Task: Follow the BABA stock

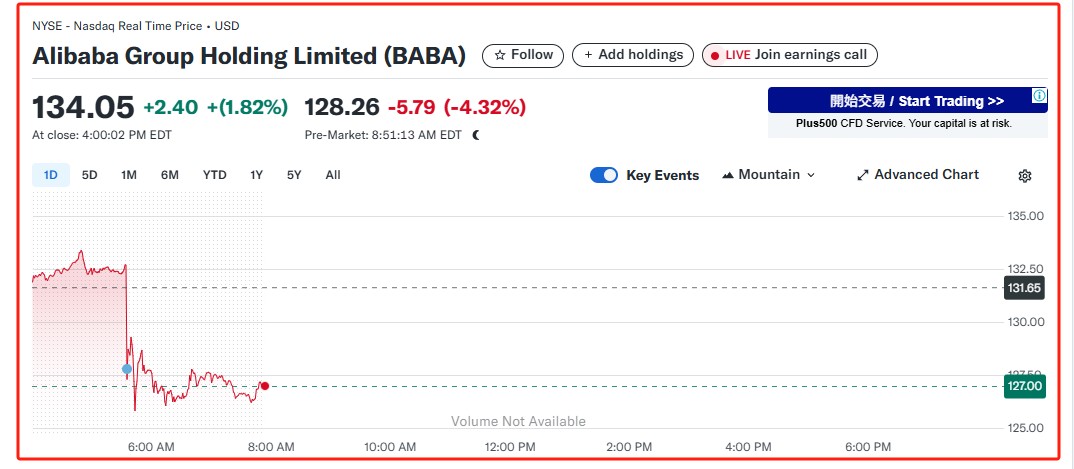Action: coord(523,55)
